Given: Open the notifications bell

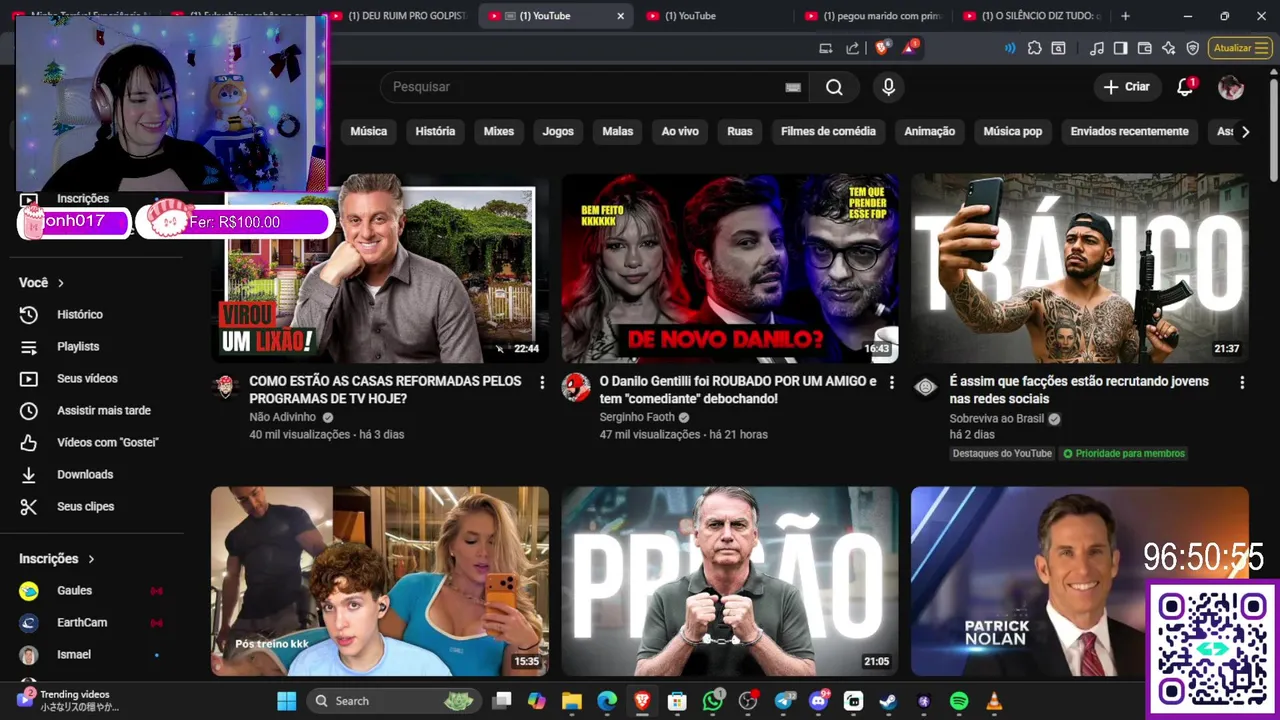Looking at the screenshot, I should (1185, 87).
